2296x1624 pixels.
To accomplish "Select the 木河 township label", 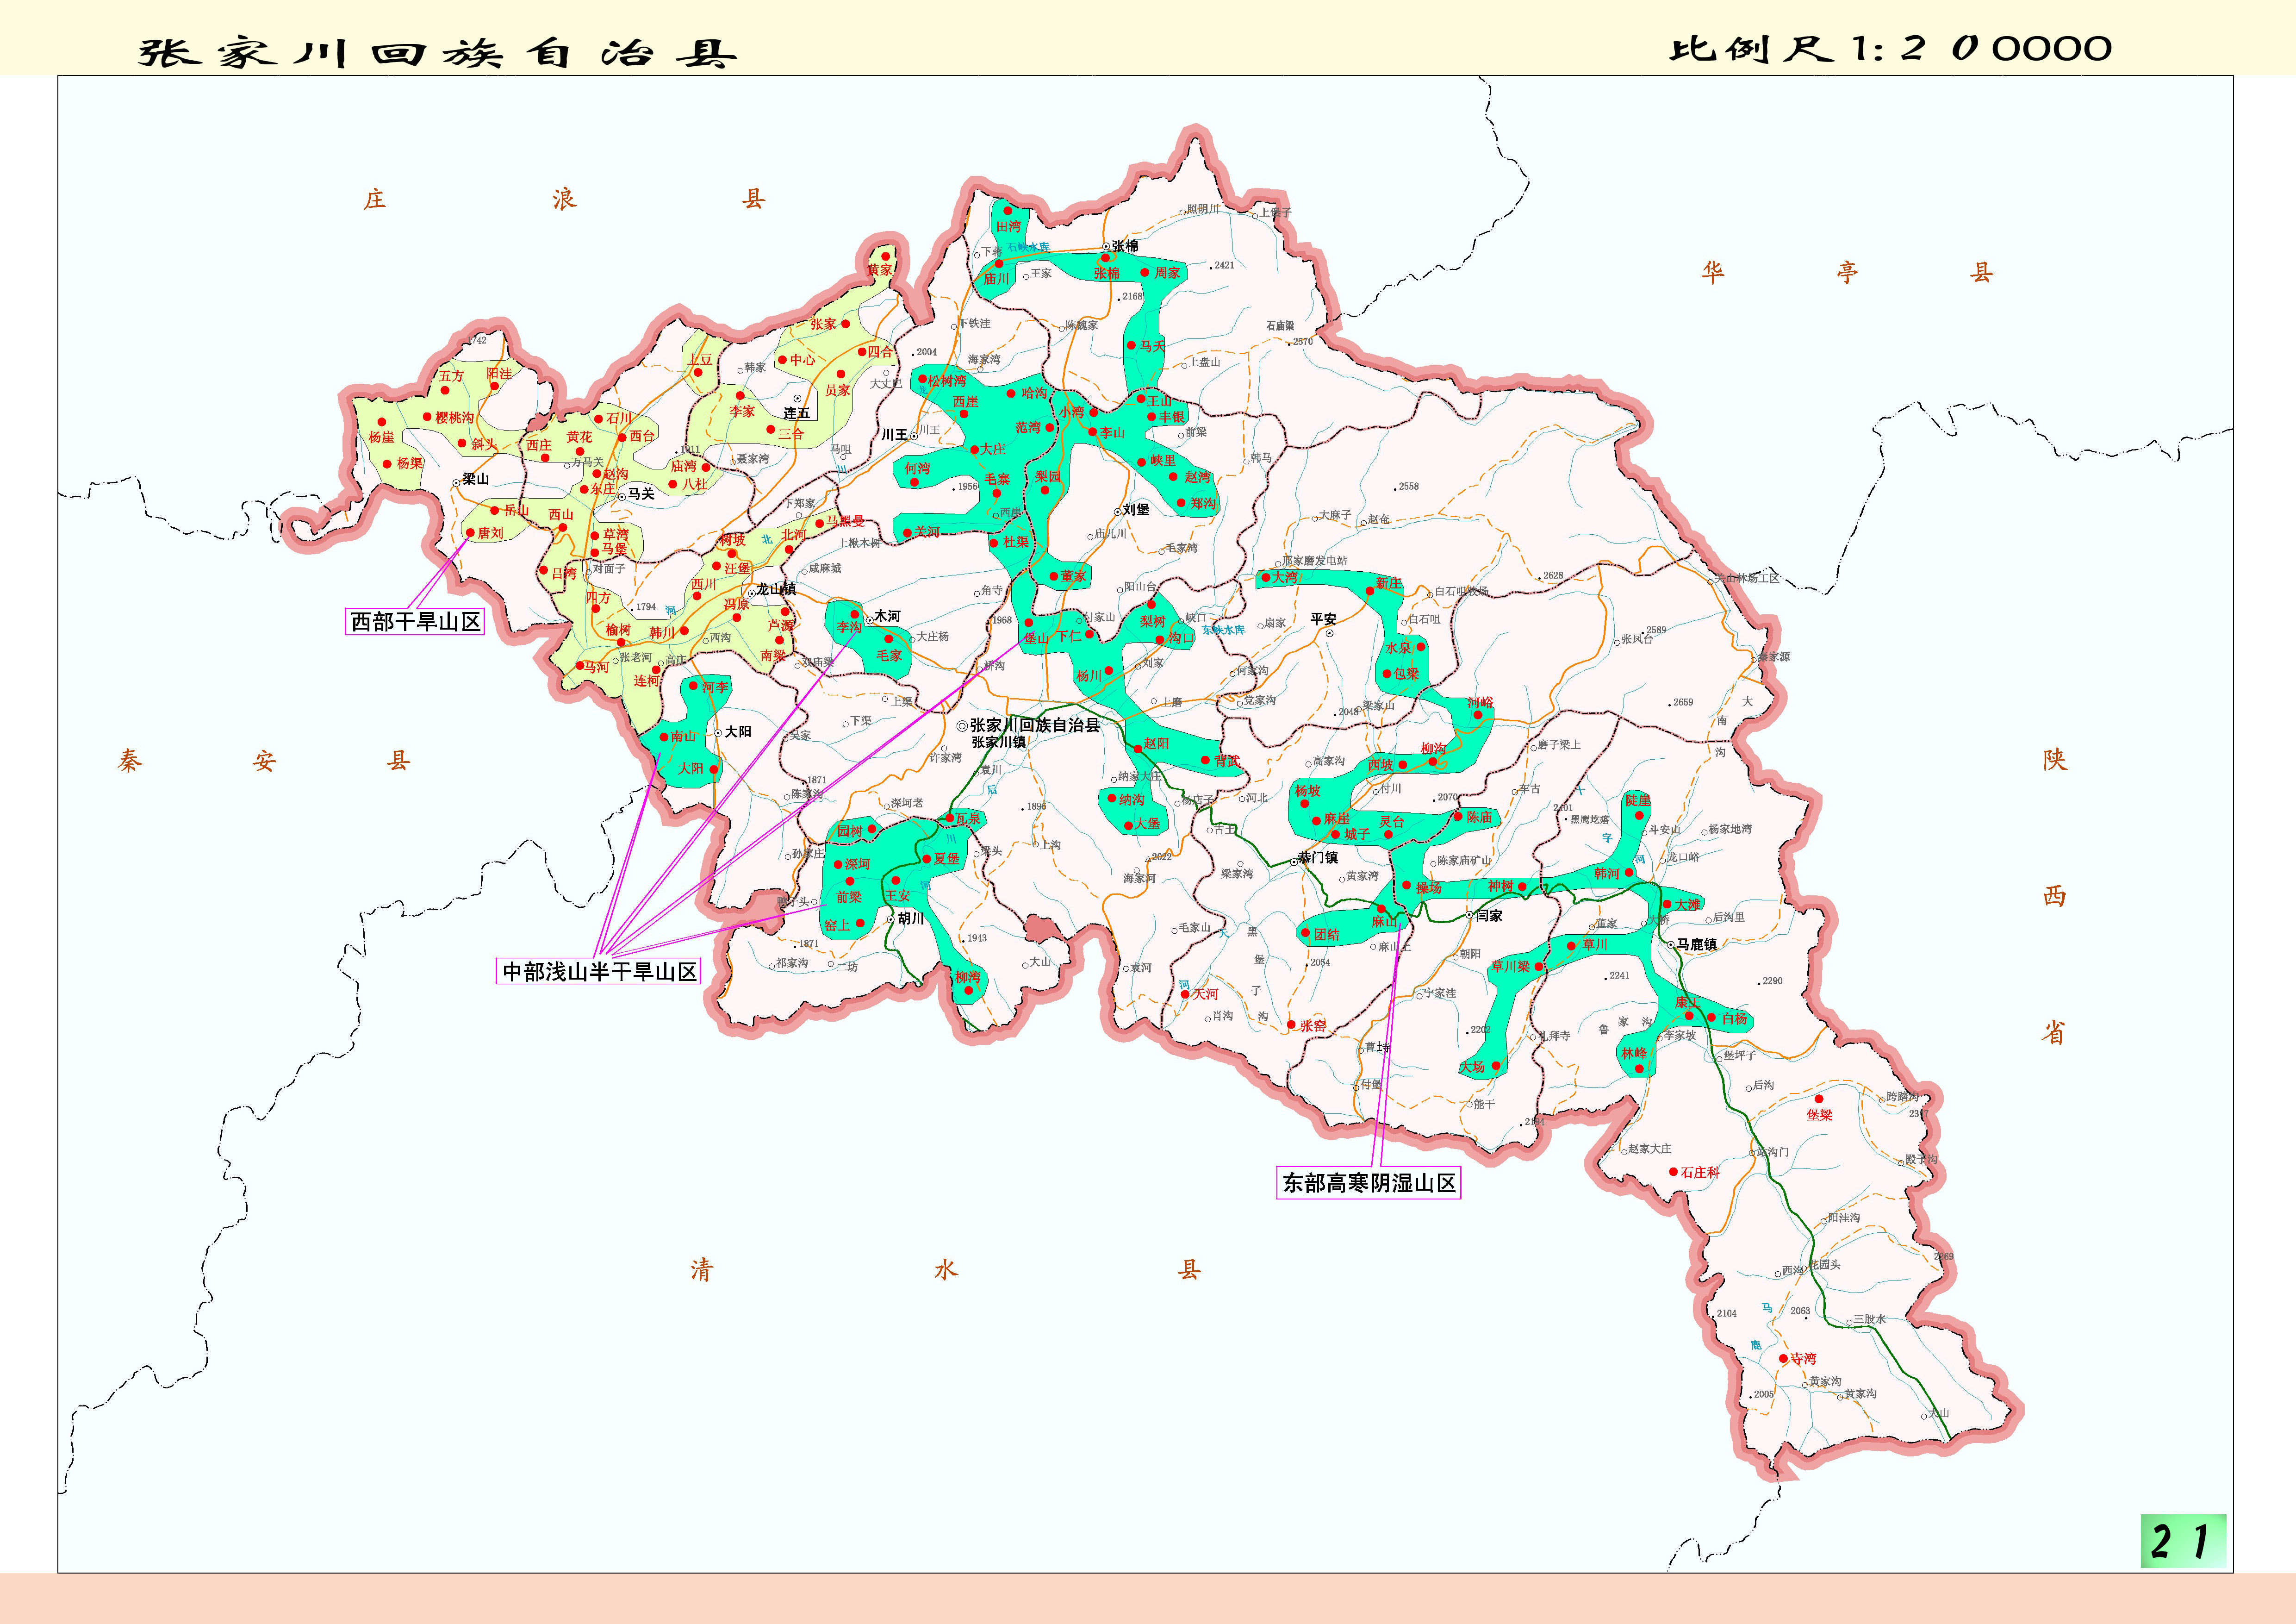I will pyautogui.click(x=887, y=616).
